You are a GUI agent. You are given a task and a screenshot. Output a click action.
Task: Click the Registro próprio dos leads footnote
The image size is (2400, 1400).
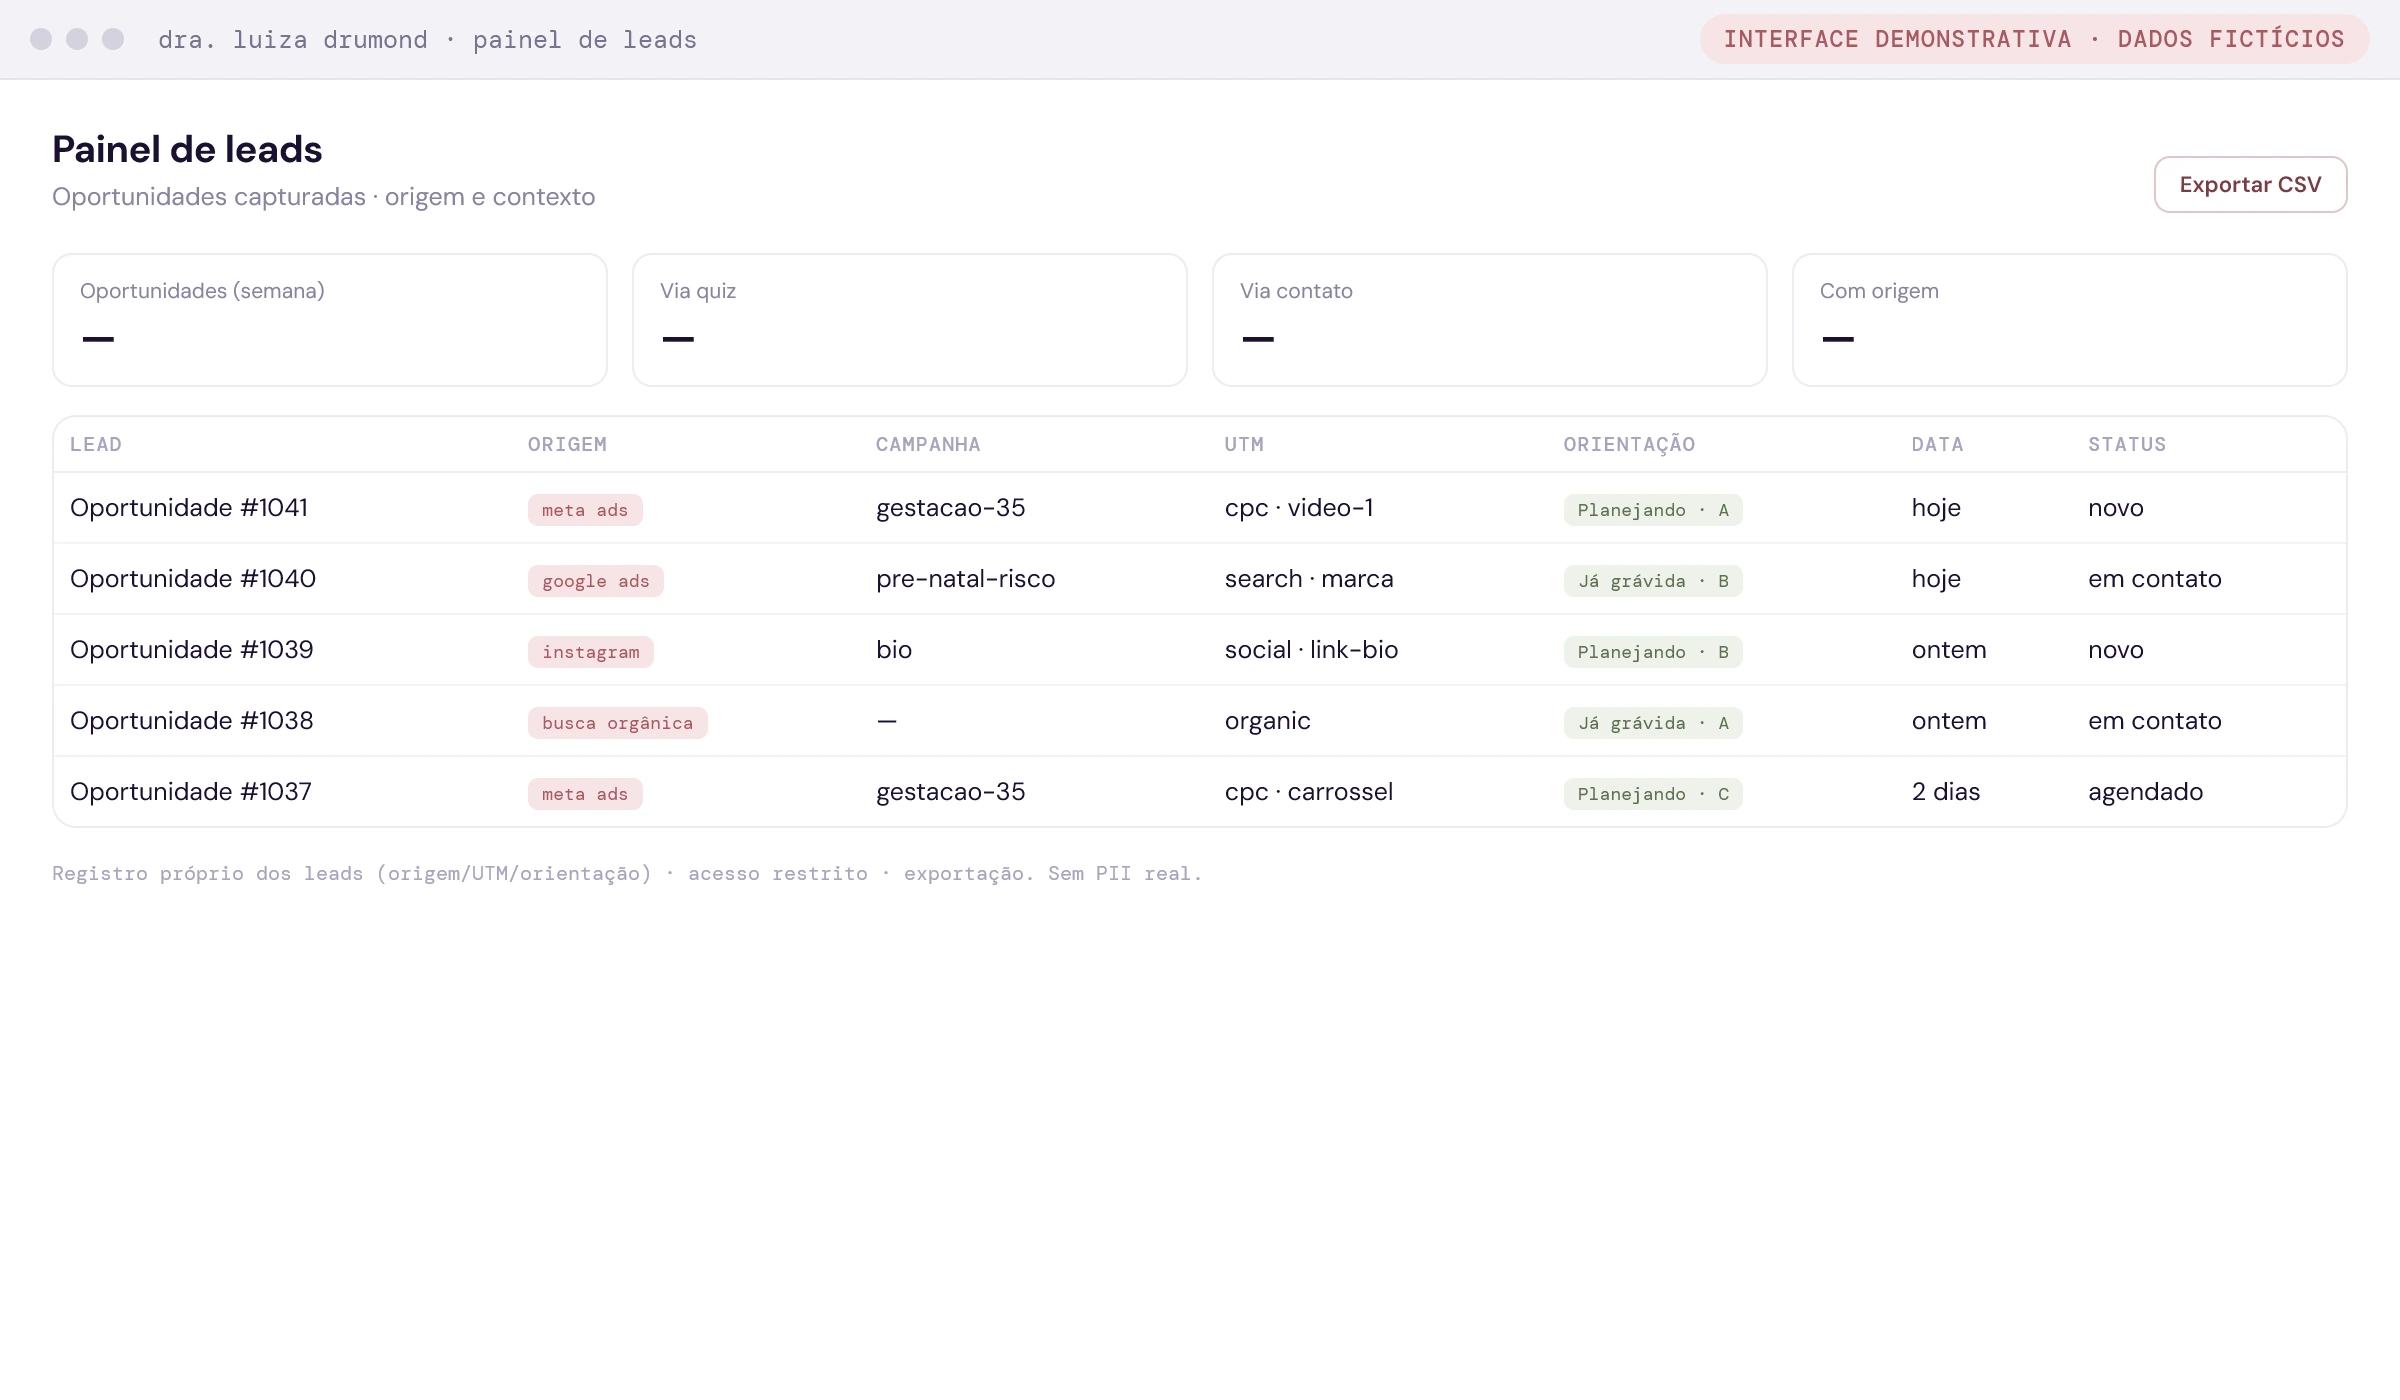pyautogui.click(x=627, y=873)
